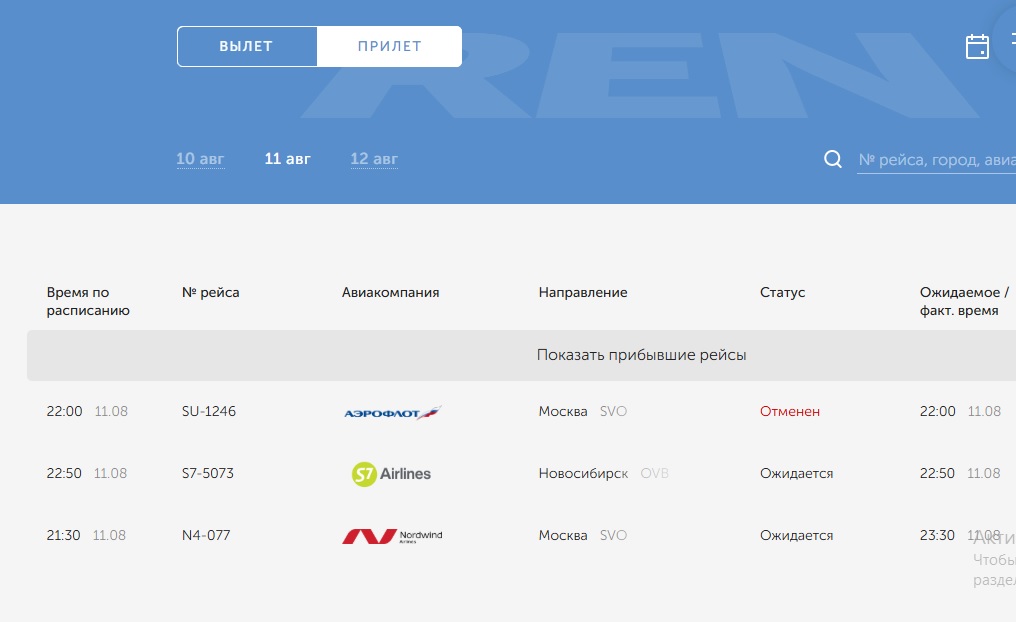Image resolution: width=1016 pixels, height=622 pixels.
Task: Click the Авиакомпания column header
Action: [390, 292]
